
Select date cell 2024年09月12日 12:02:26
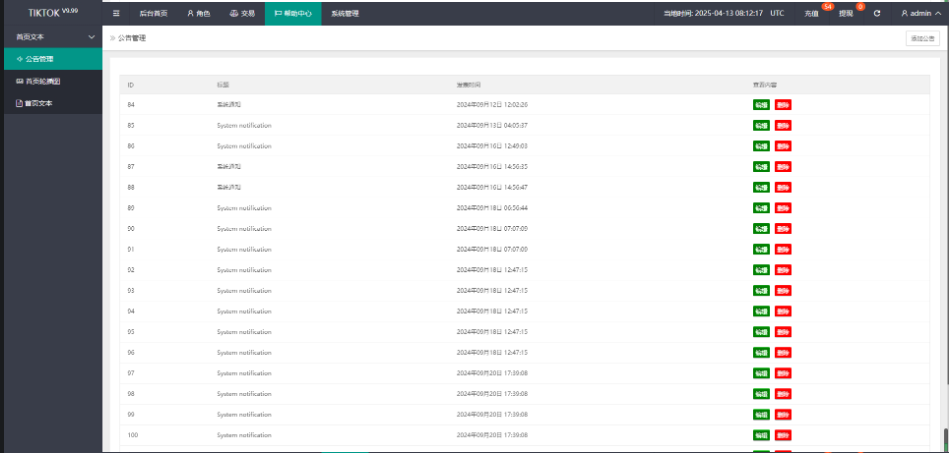pyautogui.click(x=492, y=105)
